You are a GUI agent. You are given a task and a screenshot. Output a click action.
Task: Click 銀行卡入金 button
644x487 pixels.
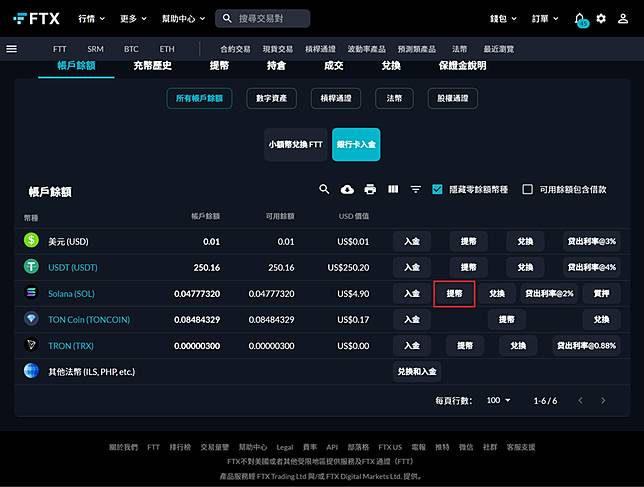tap(356, 145)
